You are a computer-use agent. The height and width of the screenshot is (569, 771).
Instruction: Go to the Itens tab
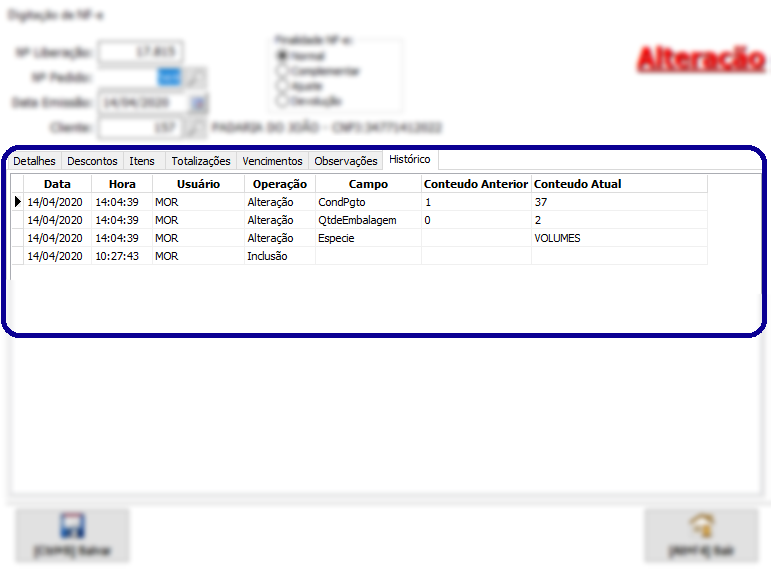click(142, 161)
